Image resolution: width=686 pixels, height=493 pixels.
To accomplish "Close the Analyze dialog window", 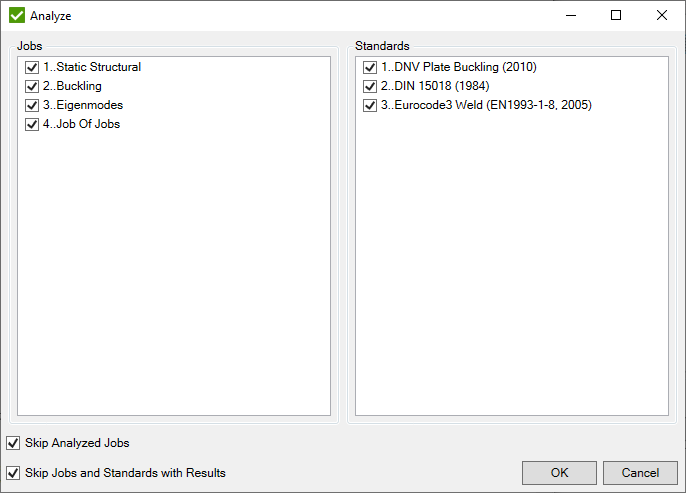I will (x=662, y=16).
